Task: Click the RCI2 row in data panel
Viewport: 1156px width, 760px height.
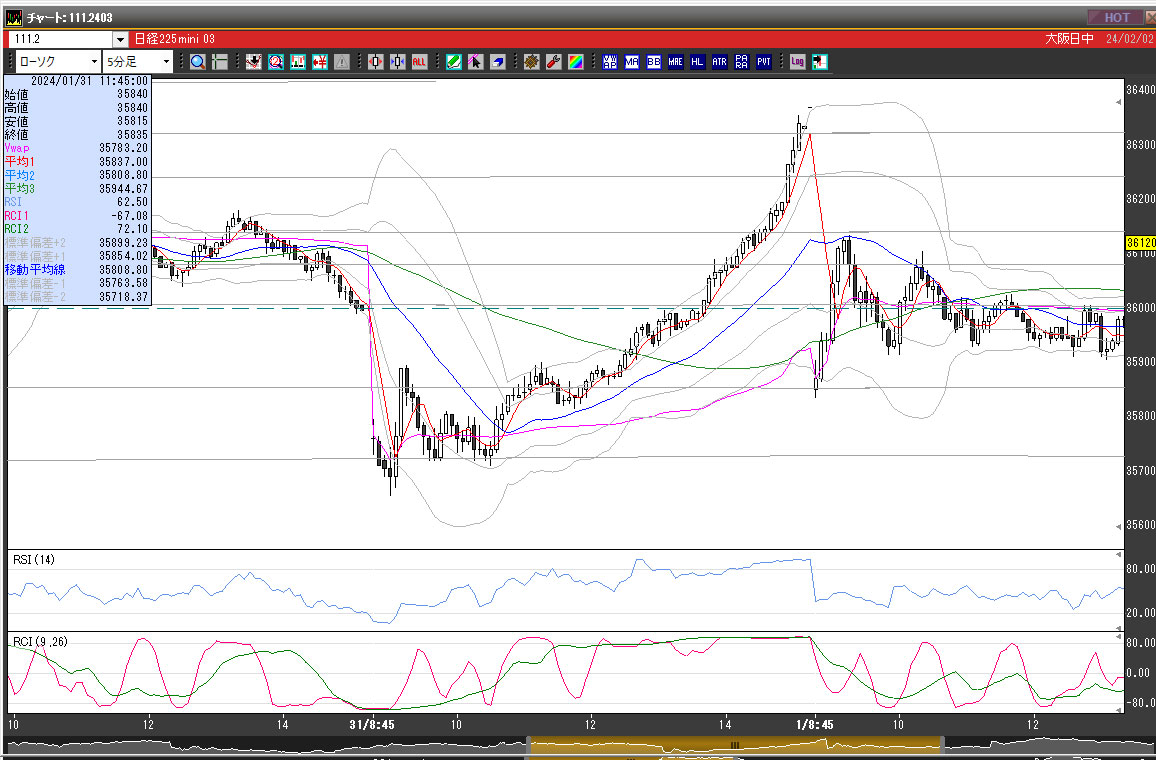Action: point(77,229)
